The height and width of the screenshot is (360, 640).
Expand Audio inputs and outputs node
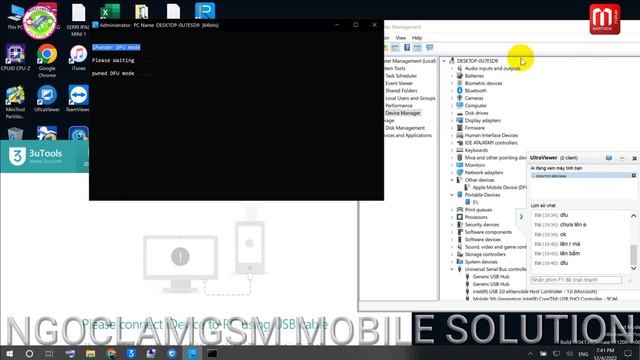click(x=452, y=68)
